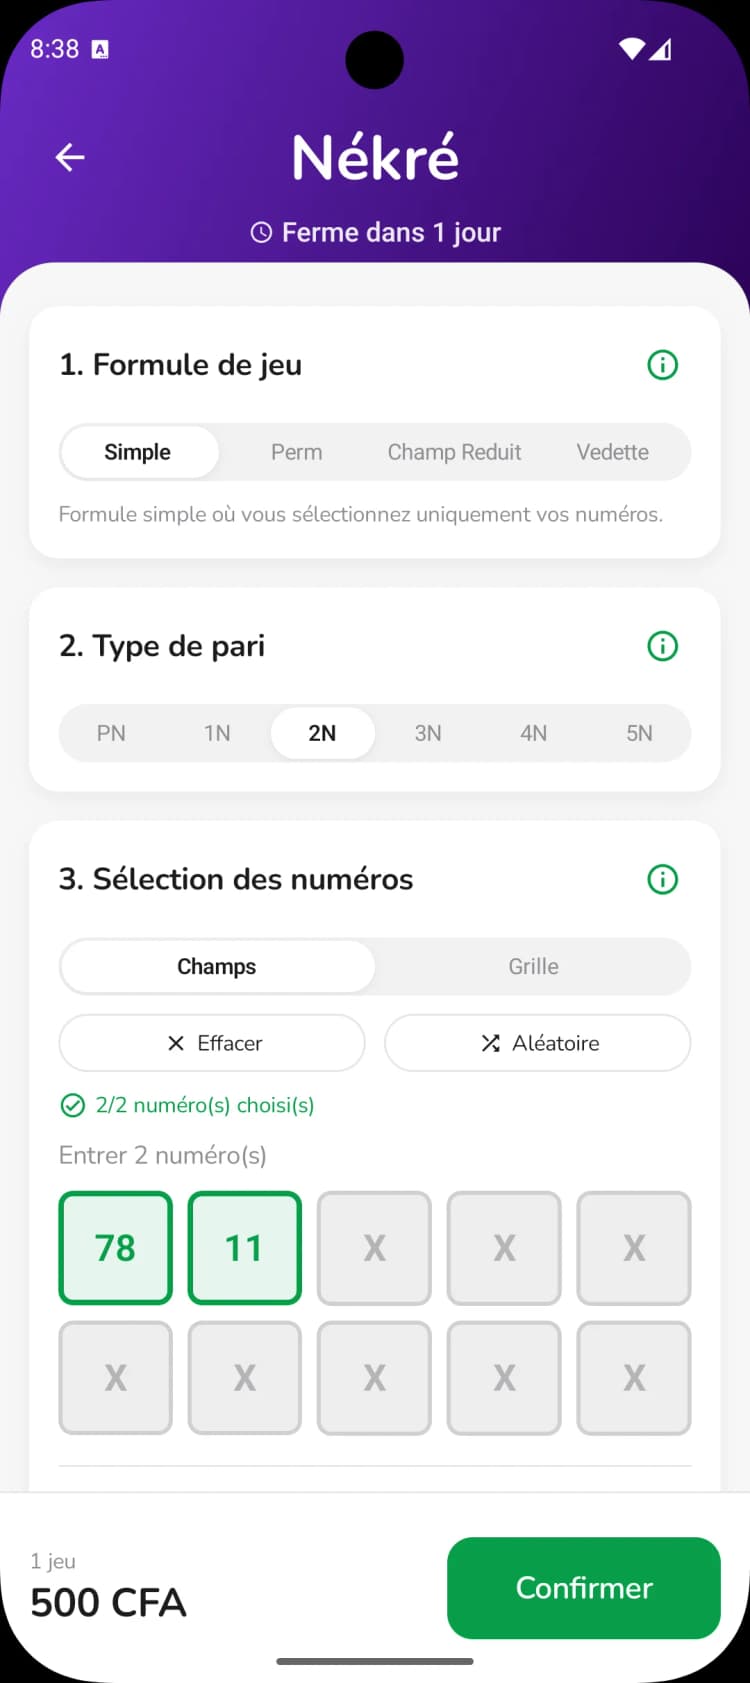Choose the 1N bet type
Screen dimensions: 750x1683
click(217, 733)
